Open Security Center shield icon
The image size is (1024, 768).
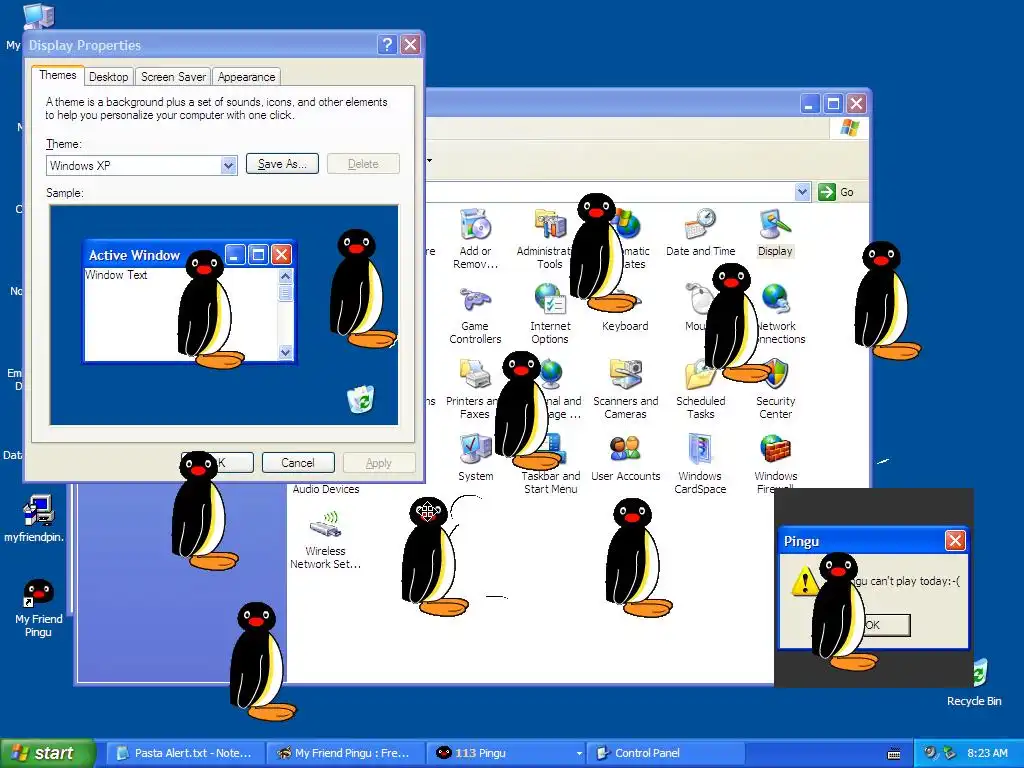(x=775, y=374)
